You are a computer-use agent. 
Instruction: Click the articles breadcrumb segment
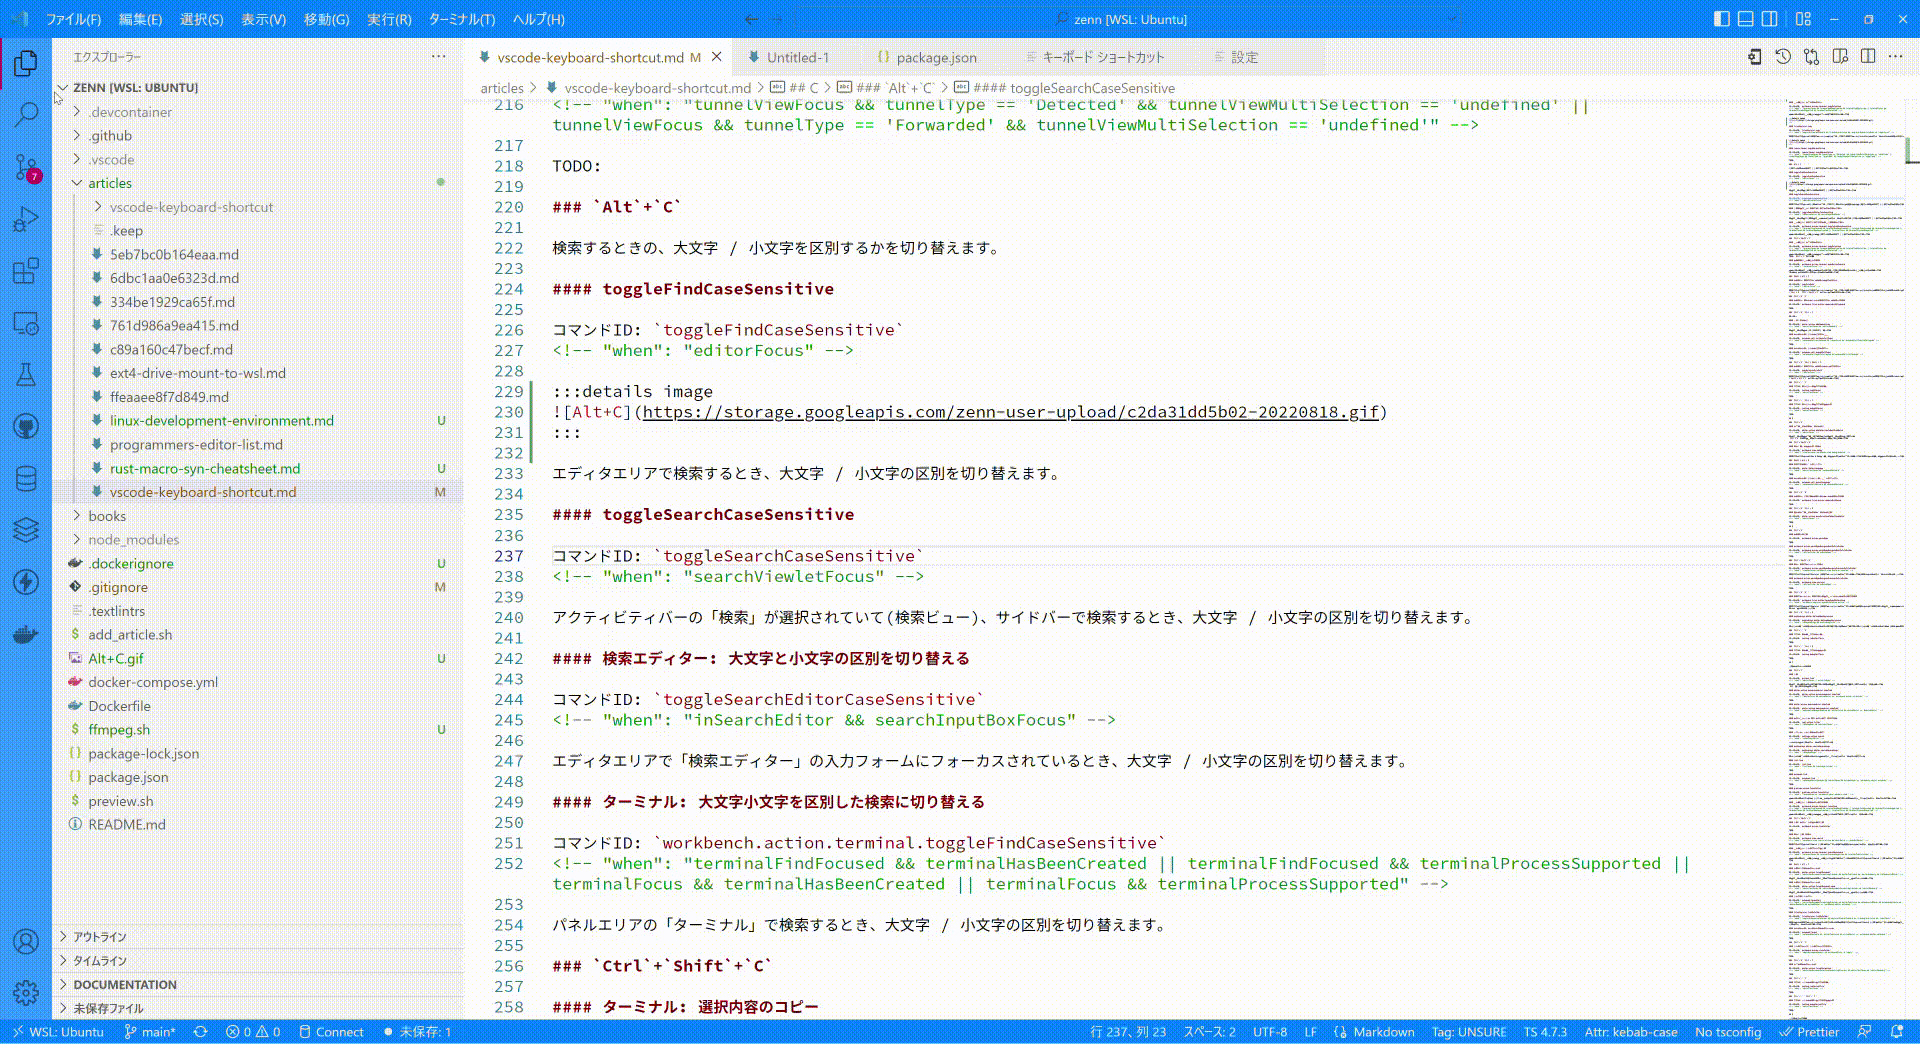pyautogui.click(x=502, y=88)
